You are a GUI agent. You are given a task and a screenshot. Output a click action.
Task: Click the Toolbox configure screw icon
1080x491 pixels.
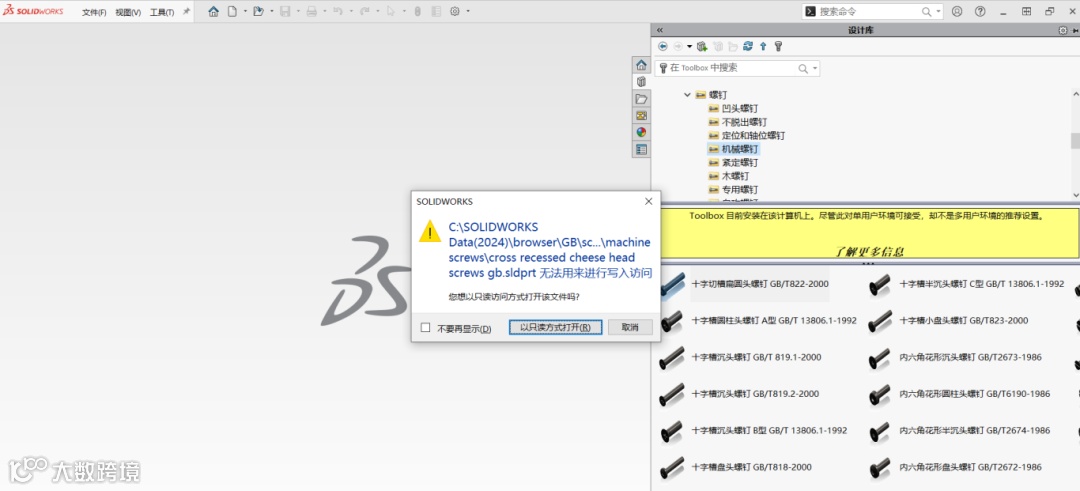[778, 46]
